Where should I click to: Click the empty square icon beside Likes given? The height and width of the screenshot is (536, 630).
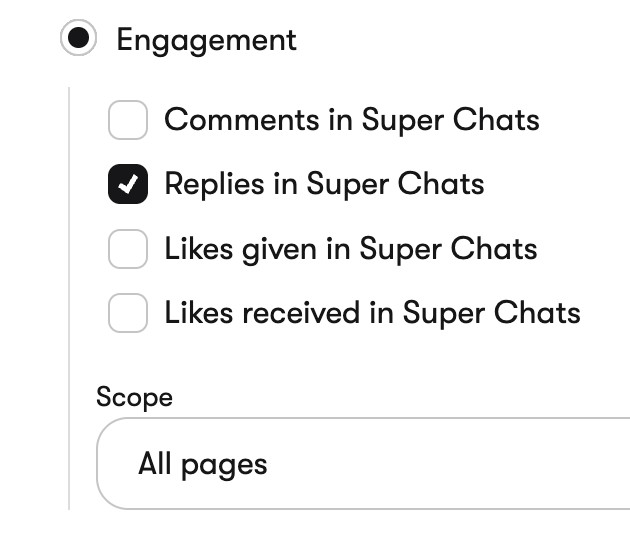[x=128, y=249]
